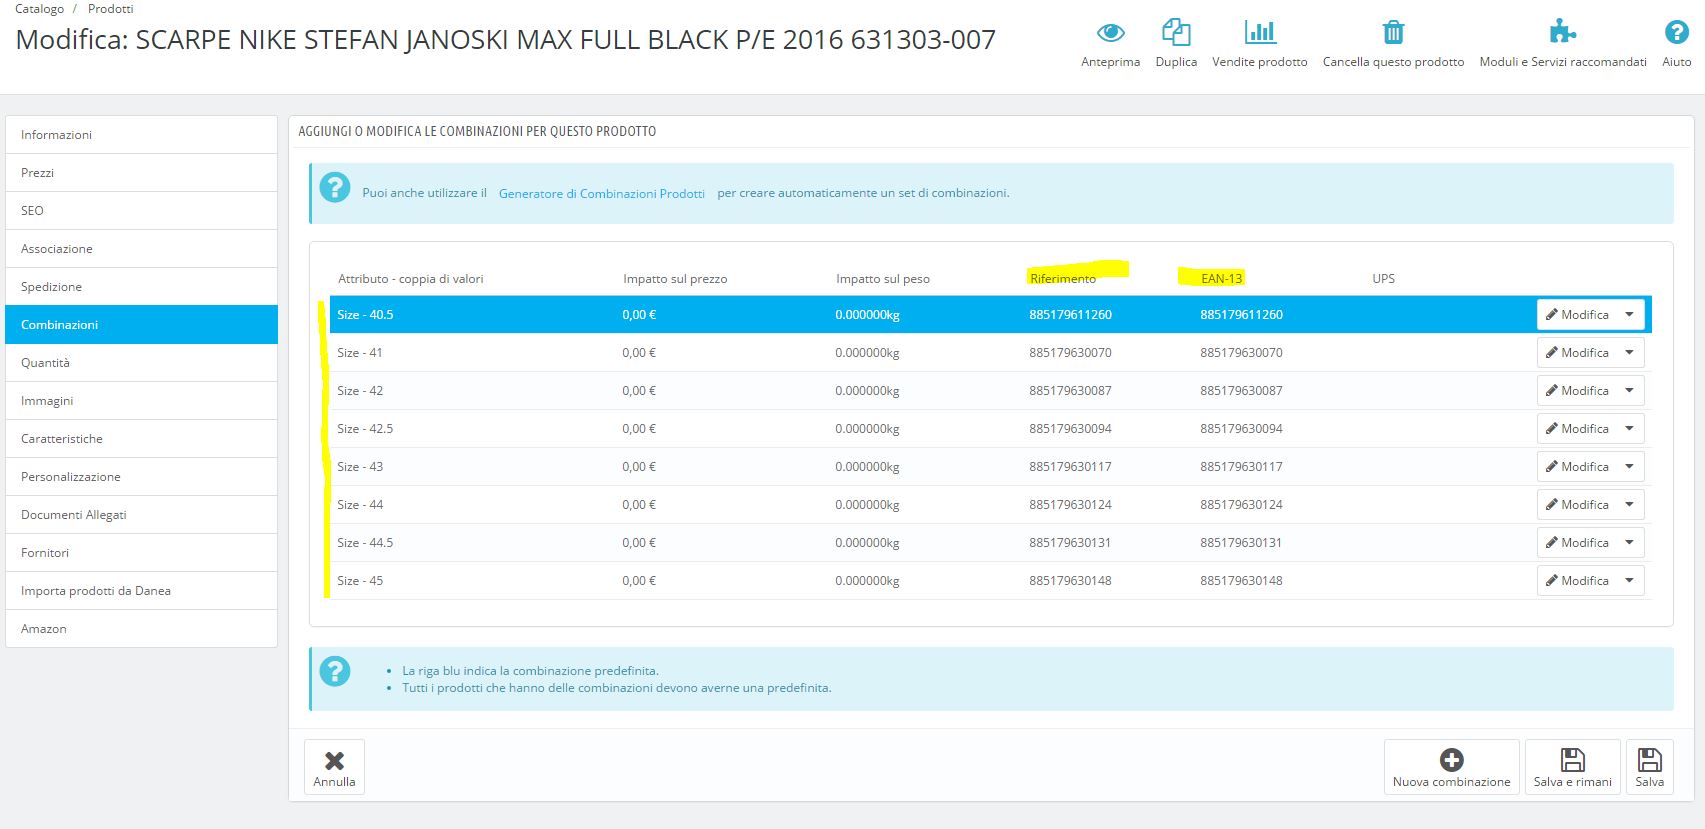The height and width of the screenshot is (829, 1705).
Task: Edit Size - 44.5 with Modifica
Action: [1577, 543]
